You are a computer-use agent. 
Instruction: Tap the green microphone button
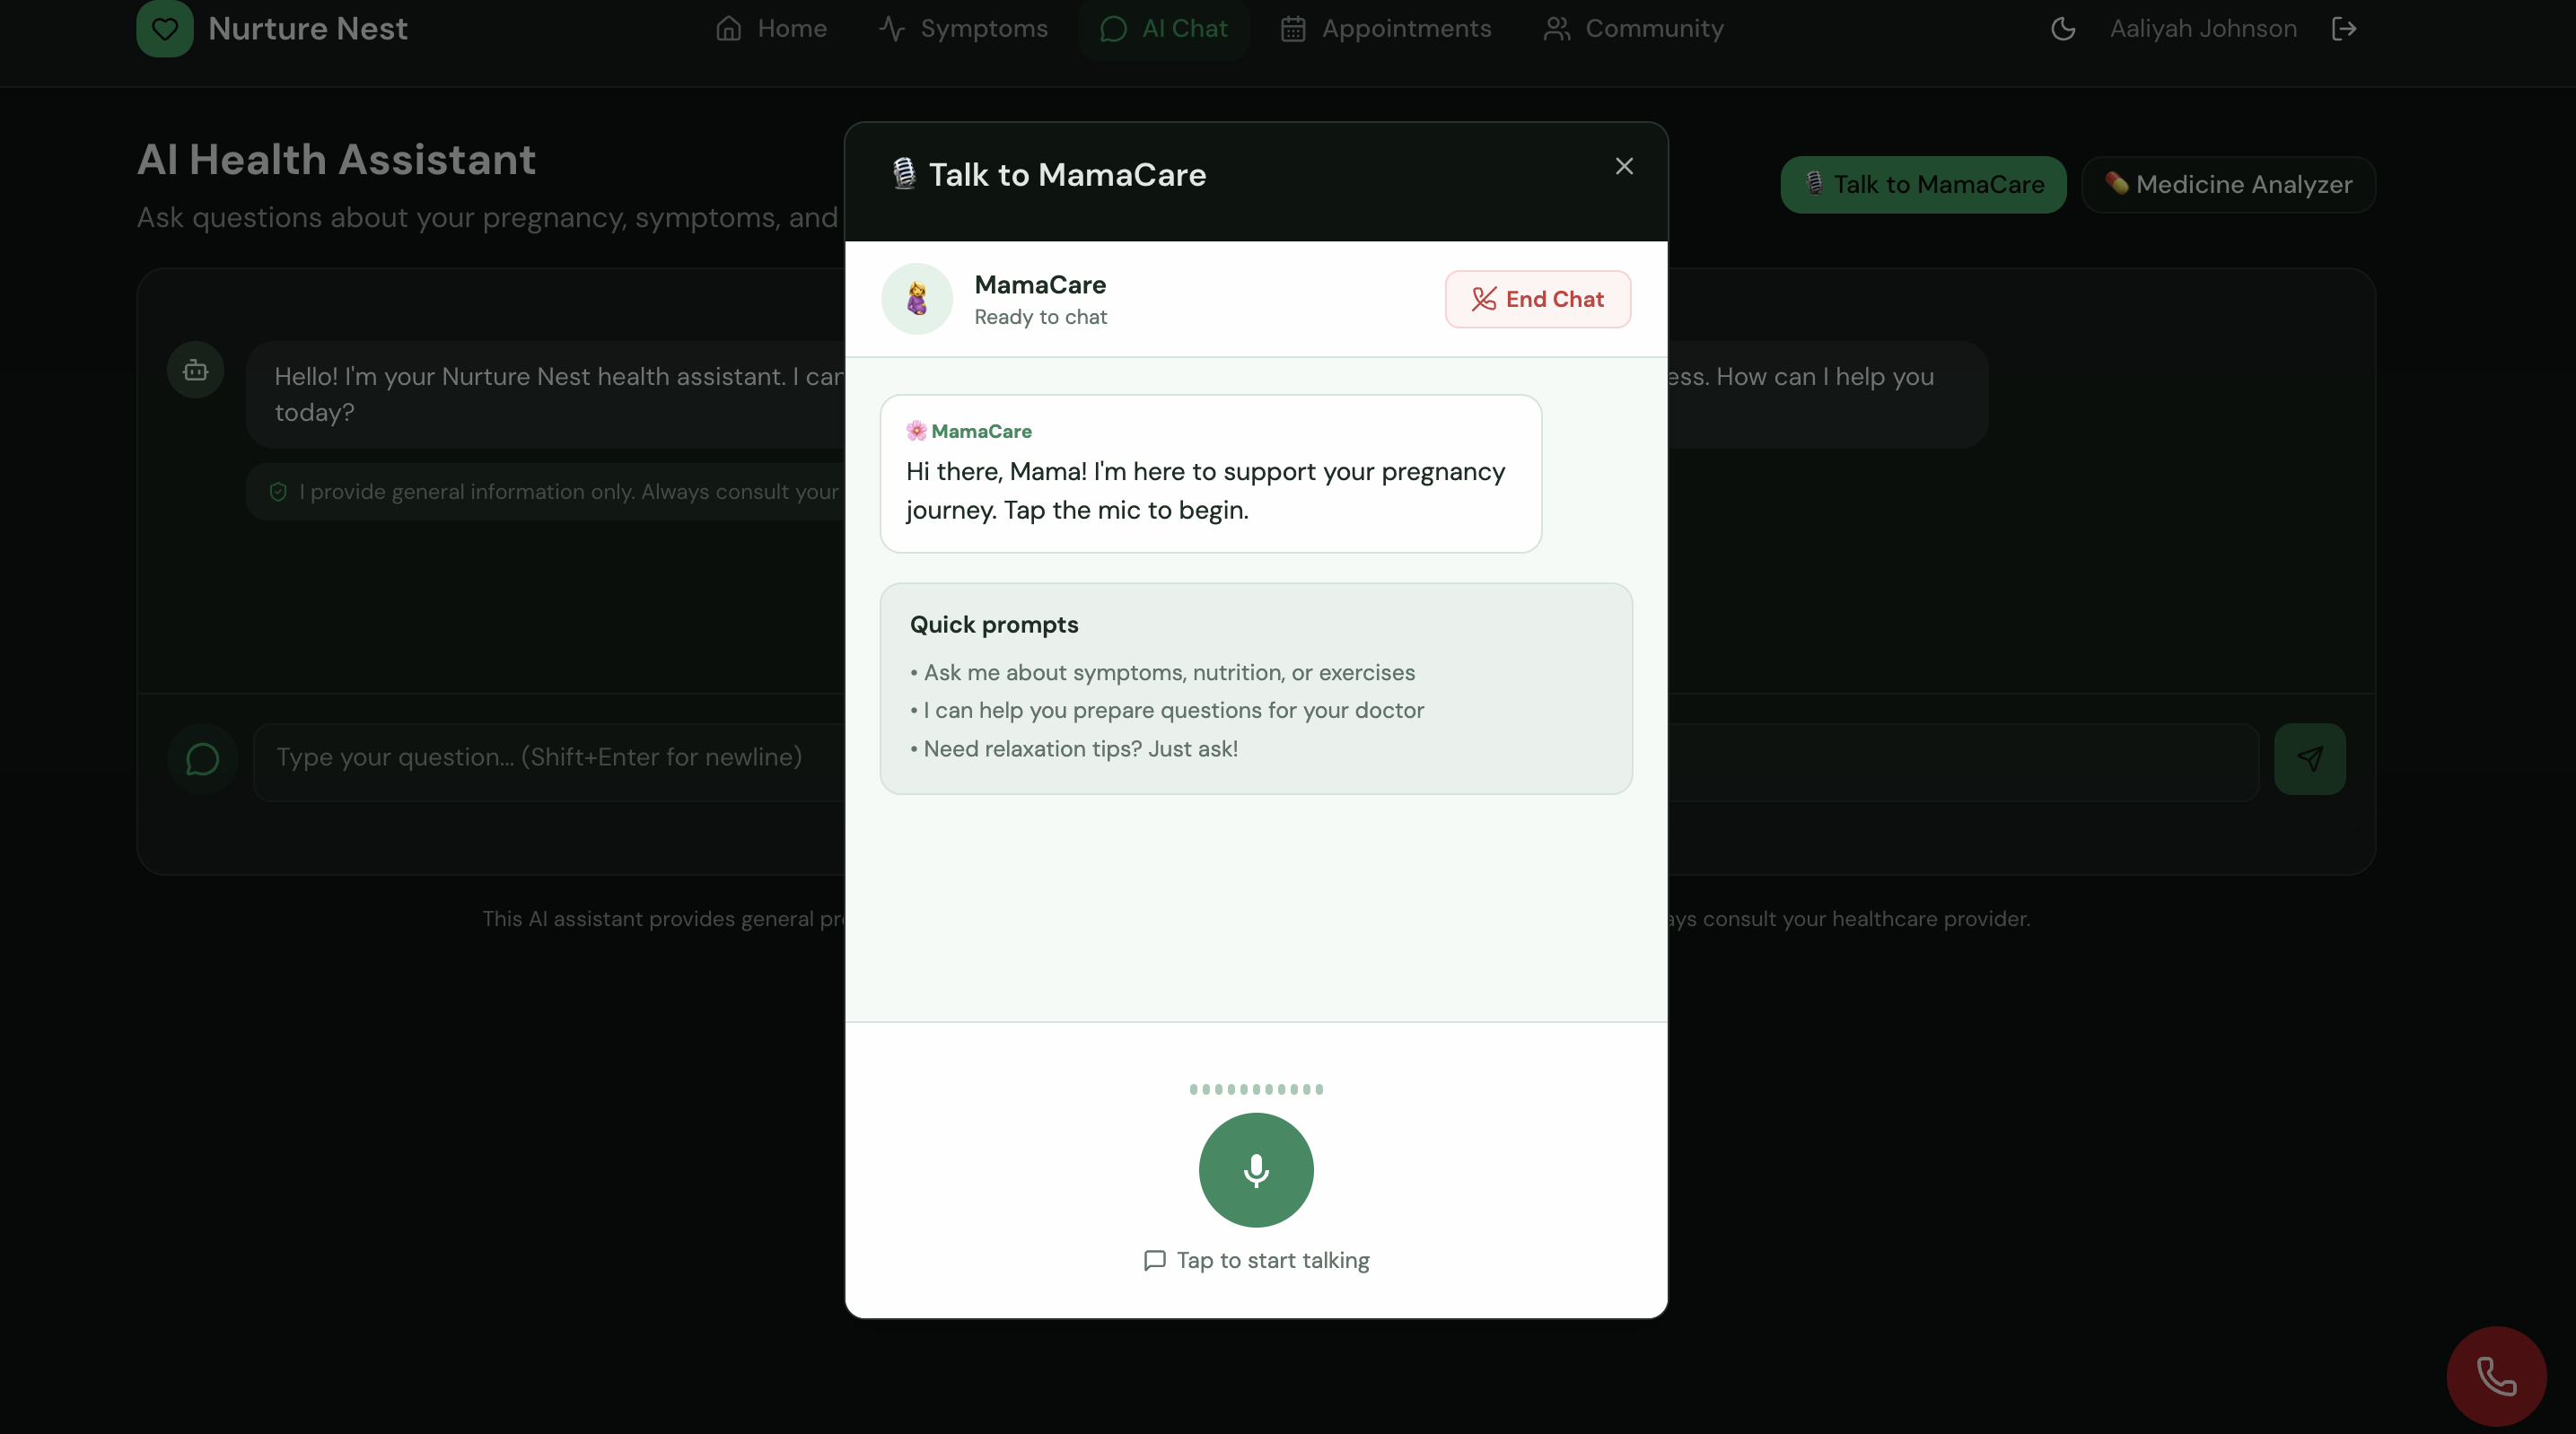coord(1256,1169)
